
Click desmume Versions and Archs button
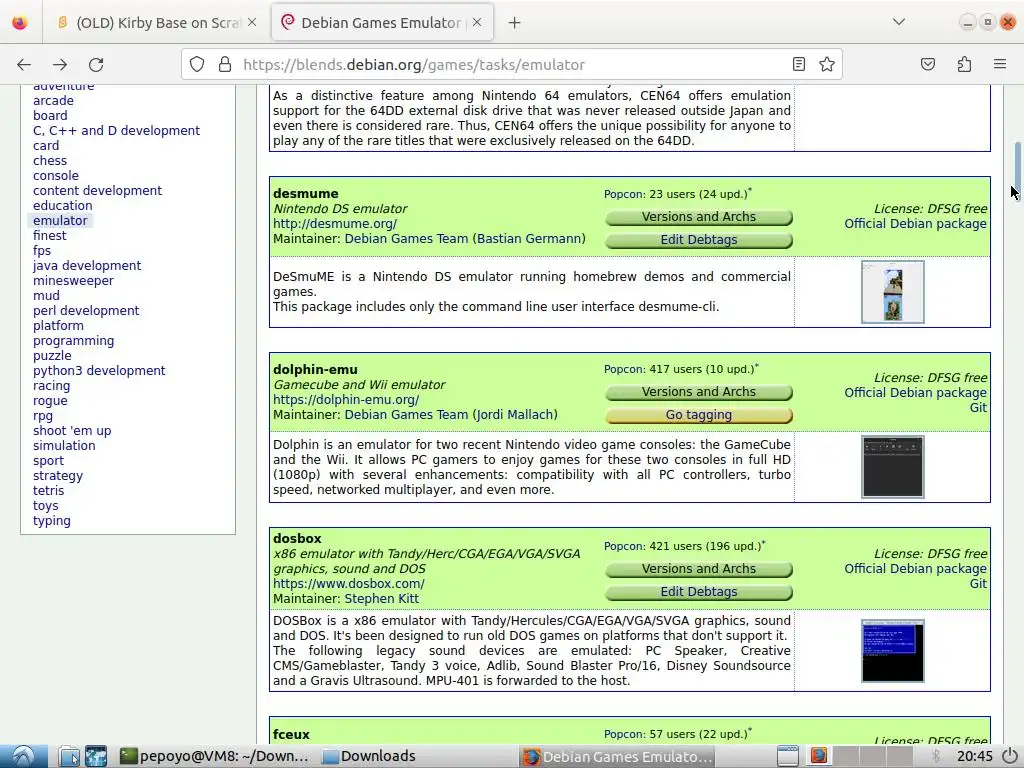click(699, 217)
